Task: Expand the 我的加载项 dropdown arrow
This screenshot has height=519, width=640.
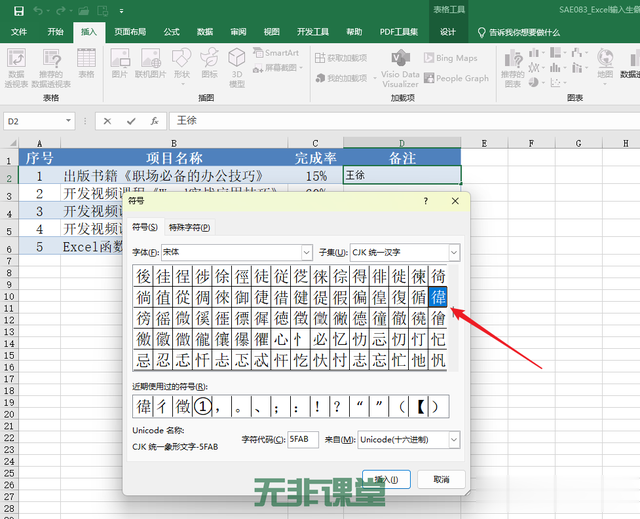Action: [x=375, y=78]
